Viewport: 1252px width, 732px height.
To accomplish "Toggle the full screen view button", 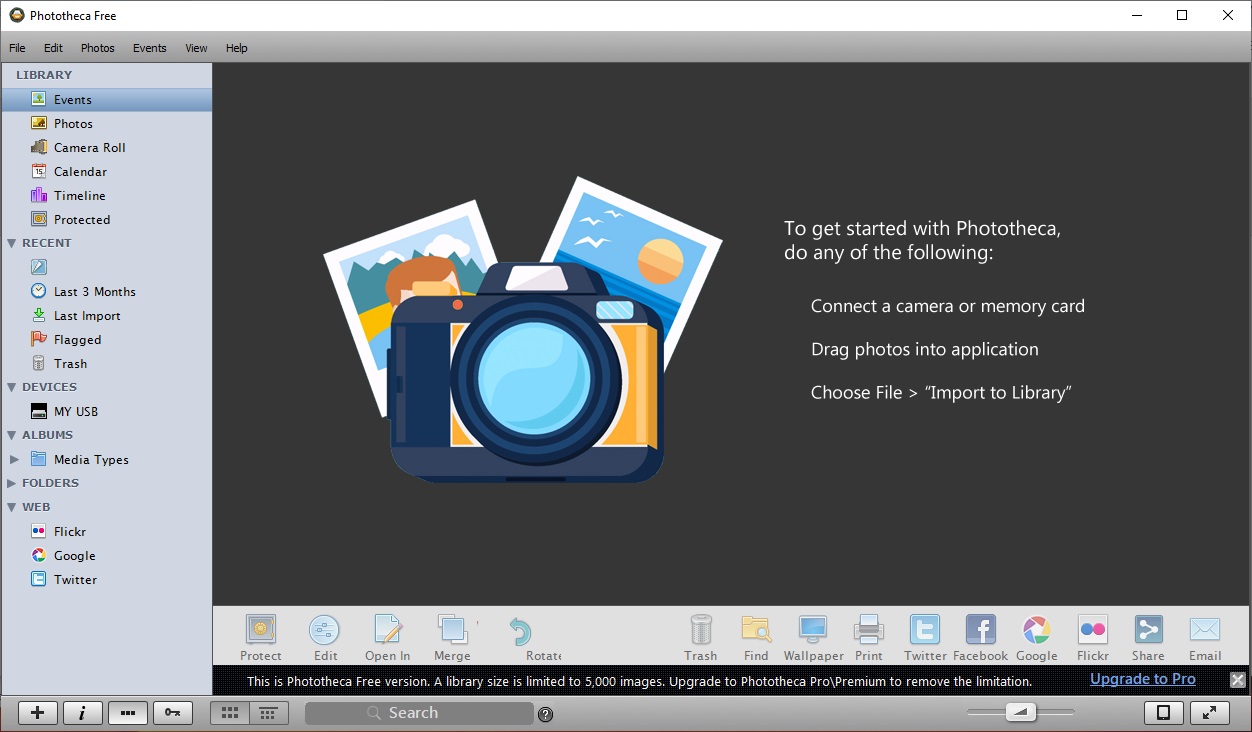I will click(x=1210, y=713).
